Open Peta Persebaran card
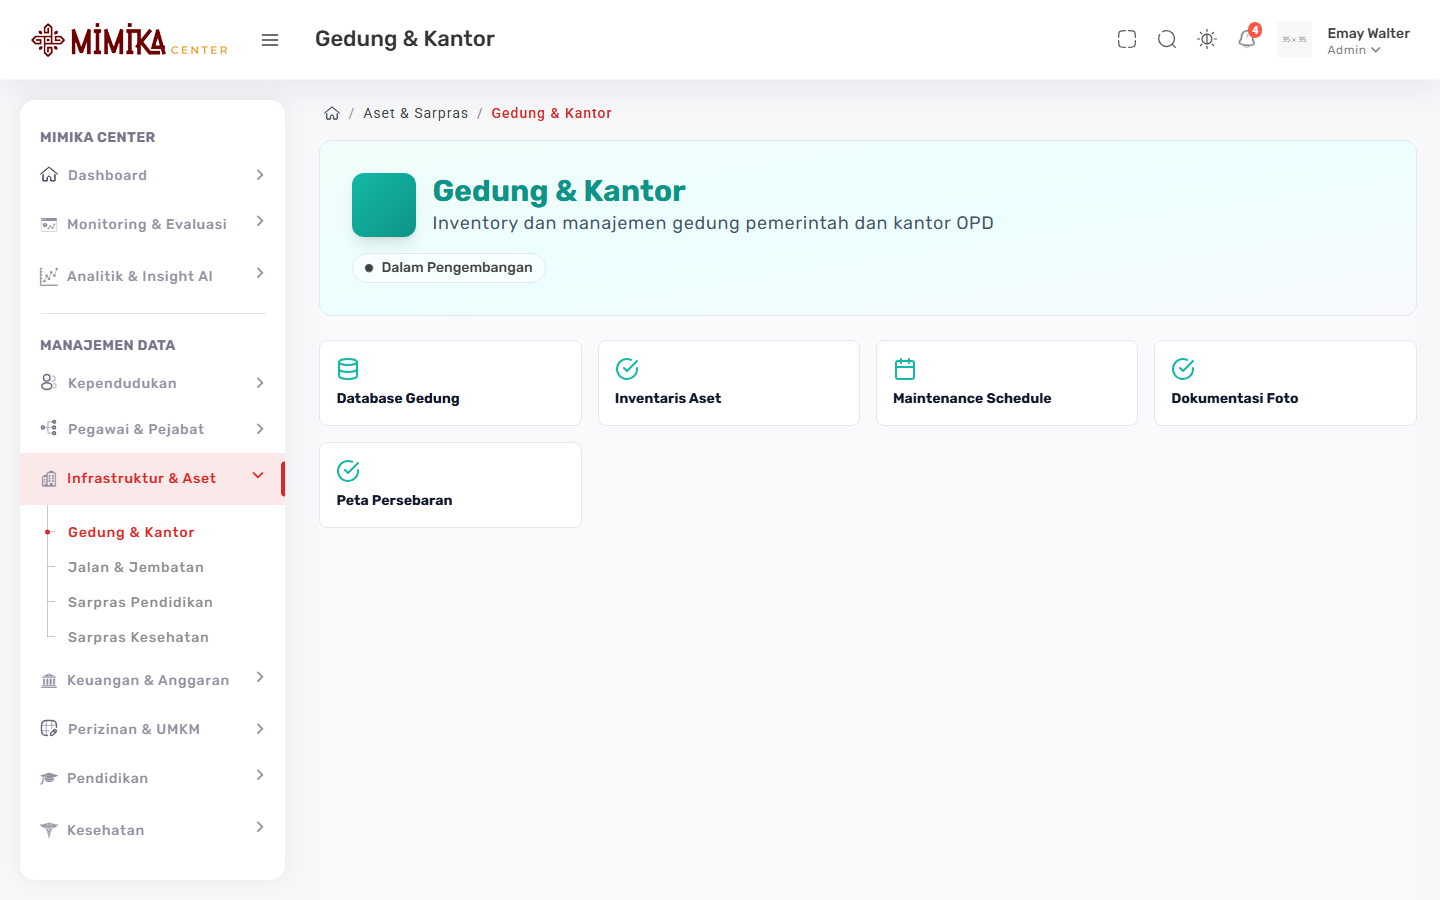Image resolution: width=1440 pixels, height=900 pixels. pyautogui.click(x=450, y=485)
